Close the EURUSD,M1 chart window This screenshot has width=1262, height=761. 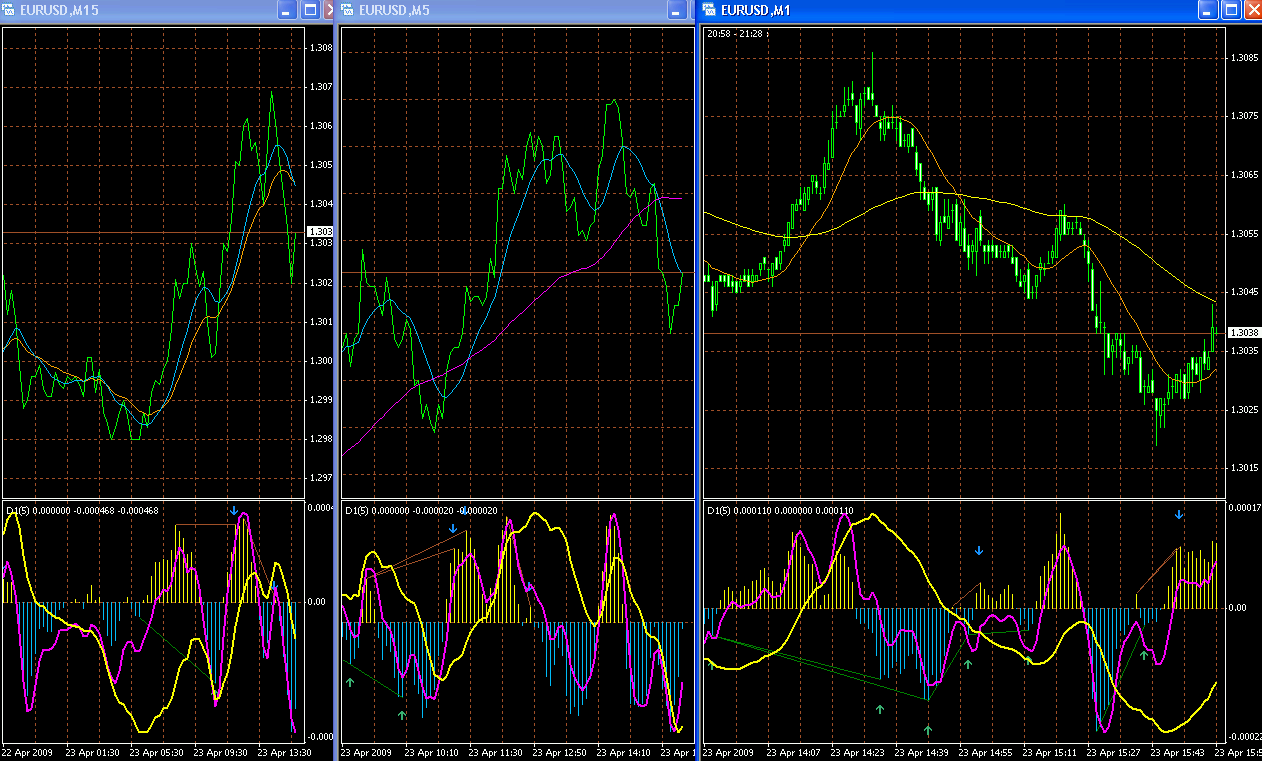tap(1252, 10)
